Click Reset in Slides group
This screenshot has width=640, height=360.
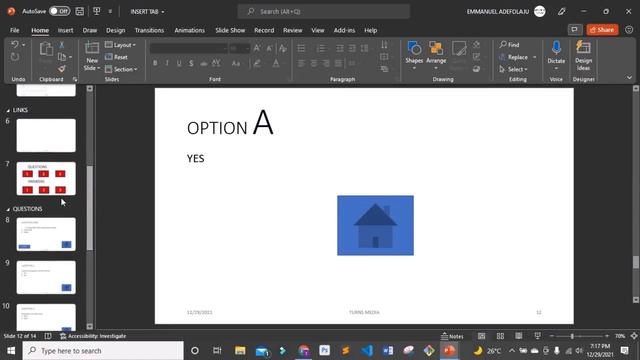coord(116,57)
